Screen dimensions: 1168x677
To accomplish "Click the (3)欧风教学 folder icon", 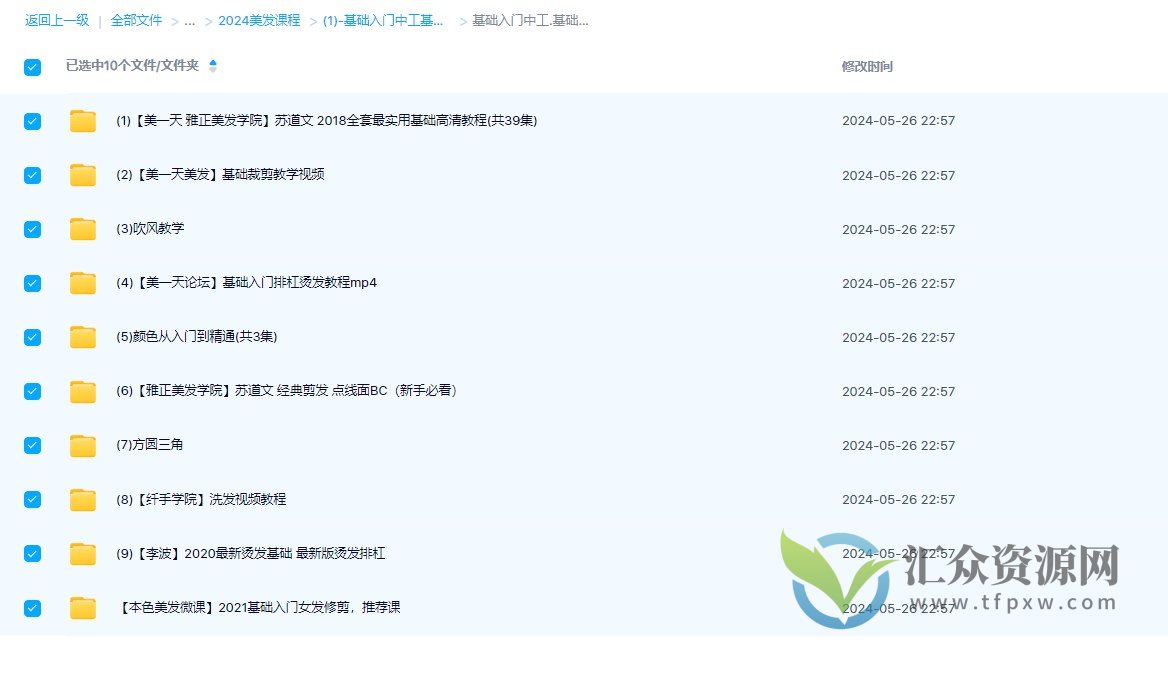I will (82, 228).
